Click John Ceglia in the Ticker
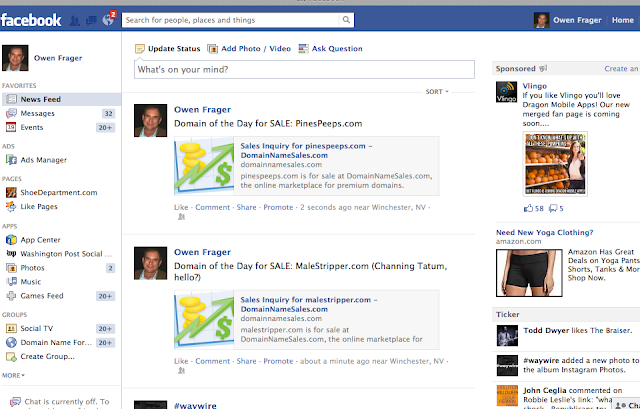This screenshot has width=640, height=409. coord(545,391)
